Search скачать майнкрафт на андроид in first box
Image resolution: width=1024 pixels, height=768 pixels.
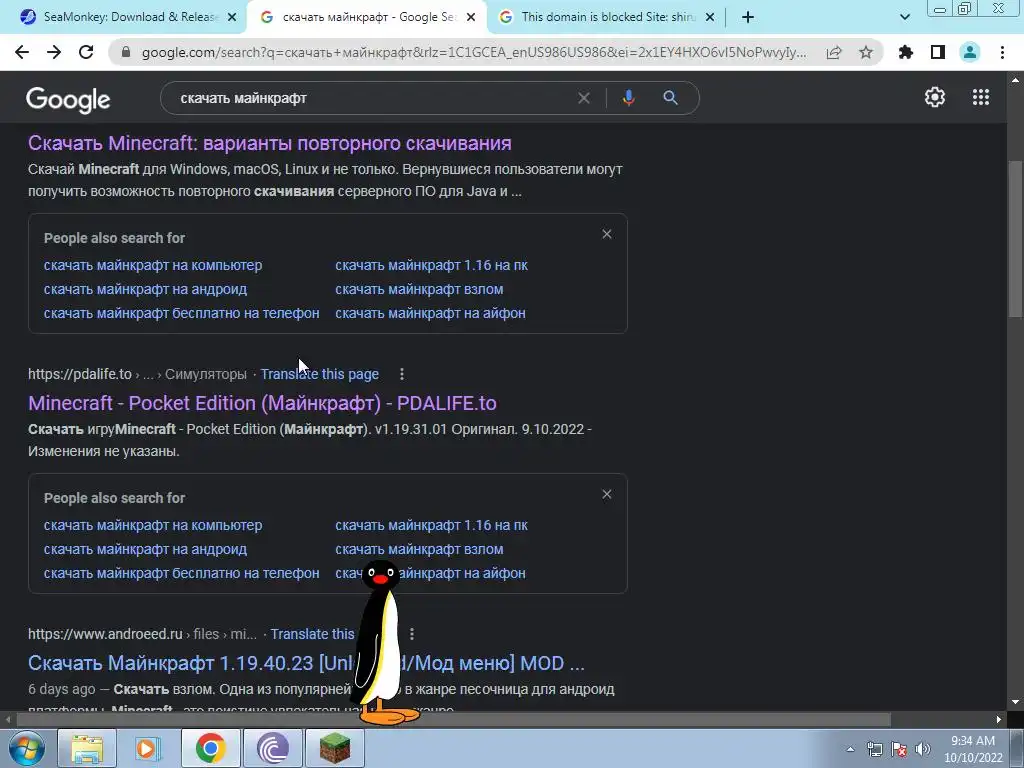point(145,289)
